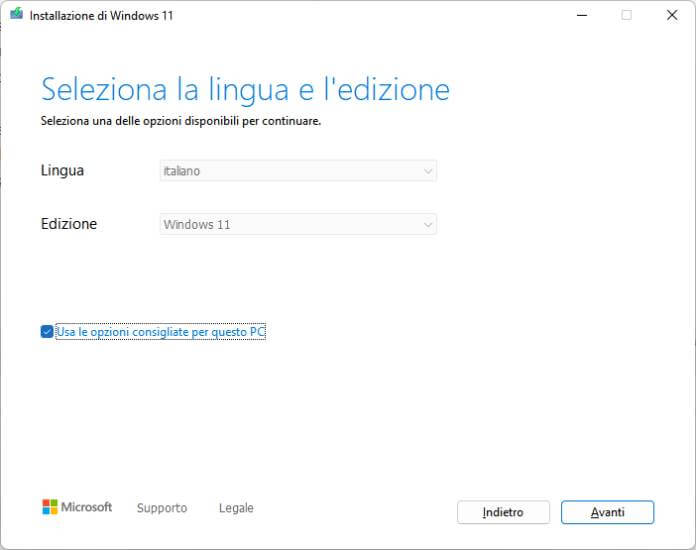Uncheck 'Usa le opzioni consigliate per questo PC'

pos(47,332)
